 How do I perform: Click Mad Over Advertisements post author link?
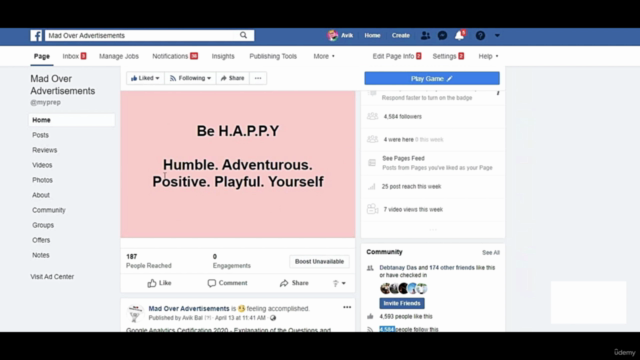189,309
